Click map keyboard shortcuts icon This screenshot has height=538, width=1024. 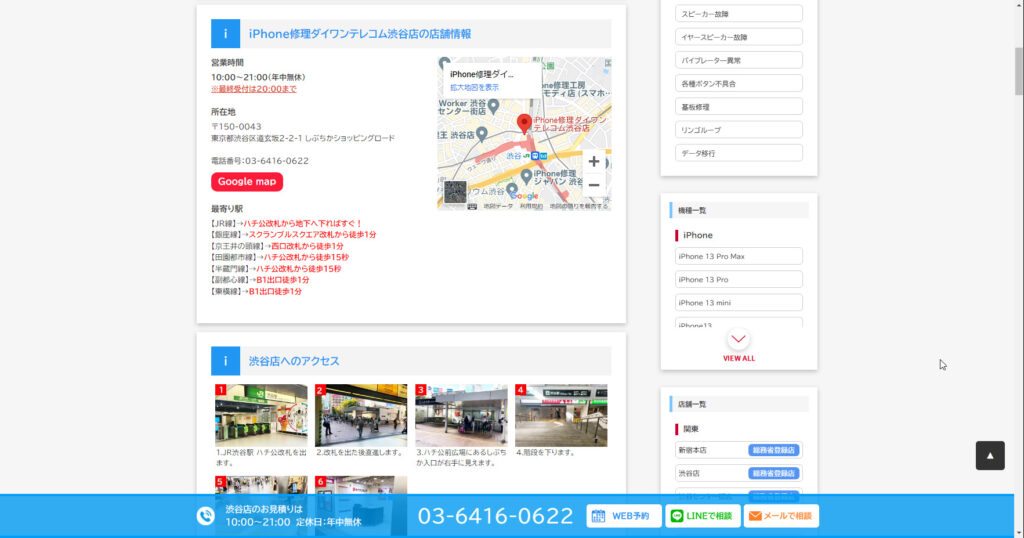[472, 206]
